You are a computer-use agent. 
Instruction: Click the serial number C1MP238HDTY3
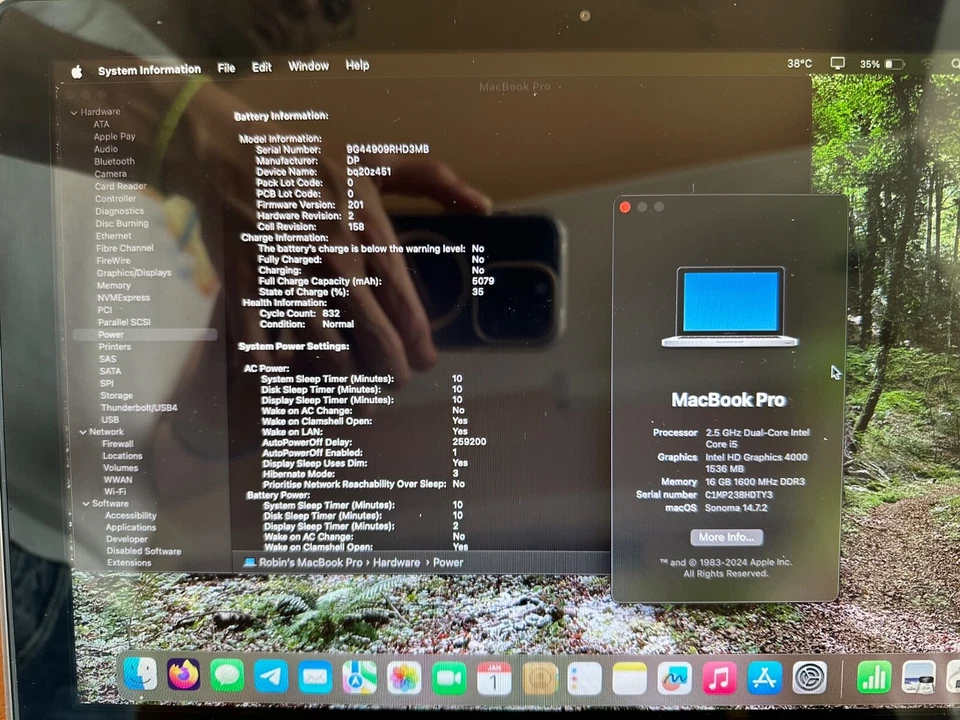(x=739, y=495)
